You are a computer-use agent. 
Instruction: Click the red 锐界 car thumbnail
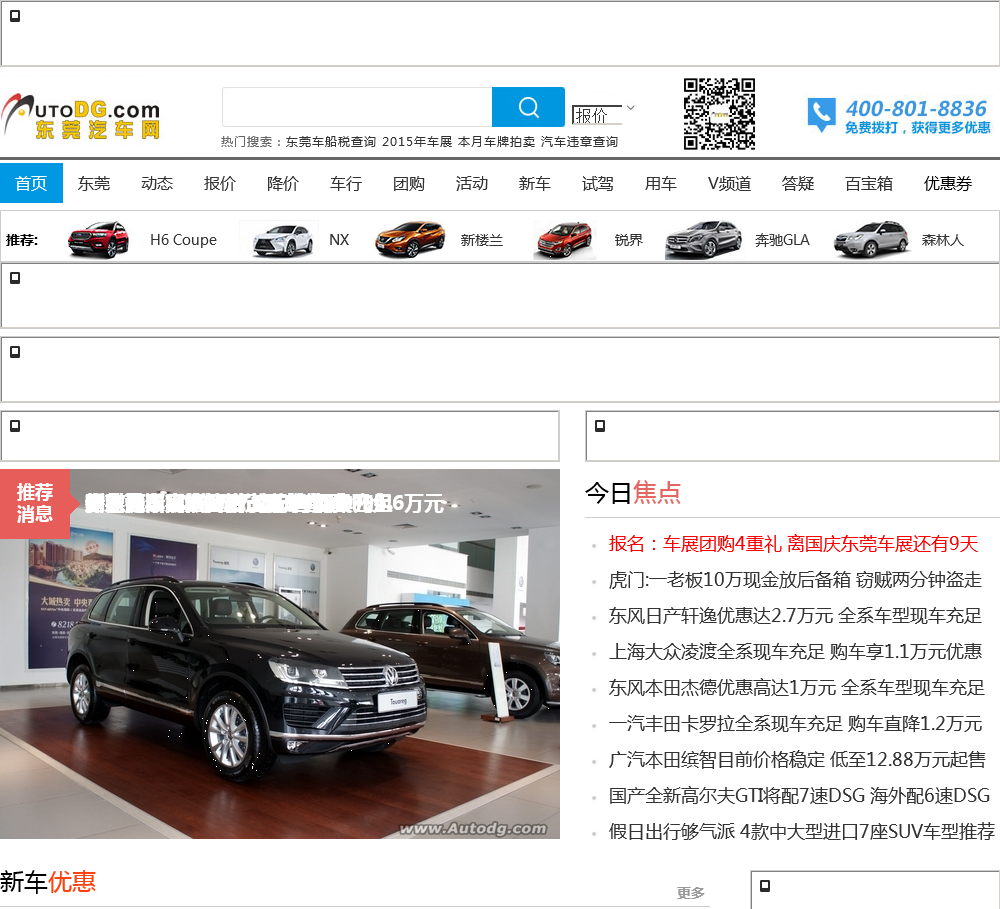point(564,239)
